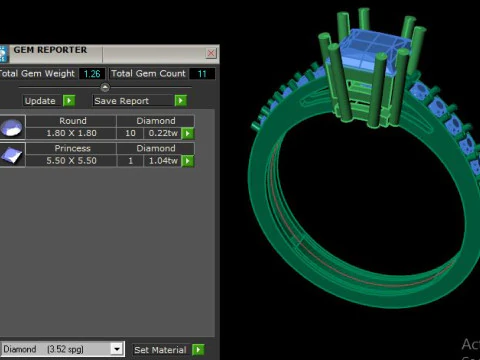Click the 1.04tw weight cell
Screen dimensions: 480x360
click(163, 161)
